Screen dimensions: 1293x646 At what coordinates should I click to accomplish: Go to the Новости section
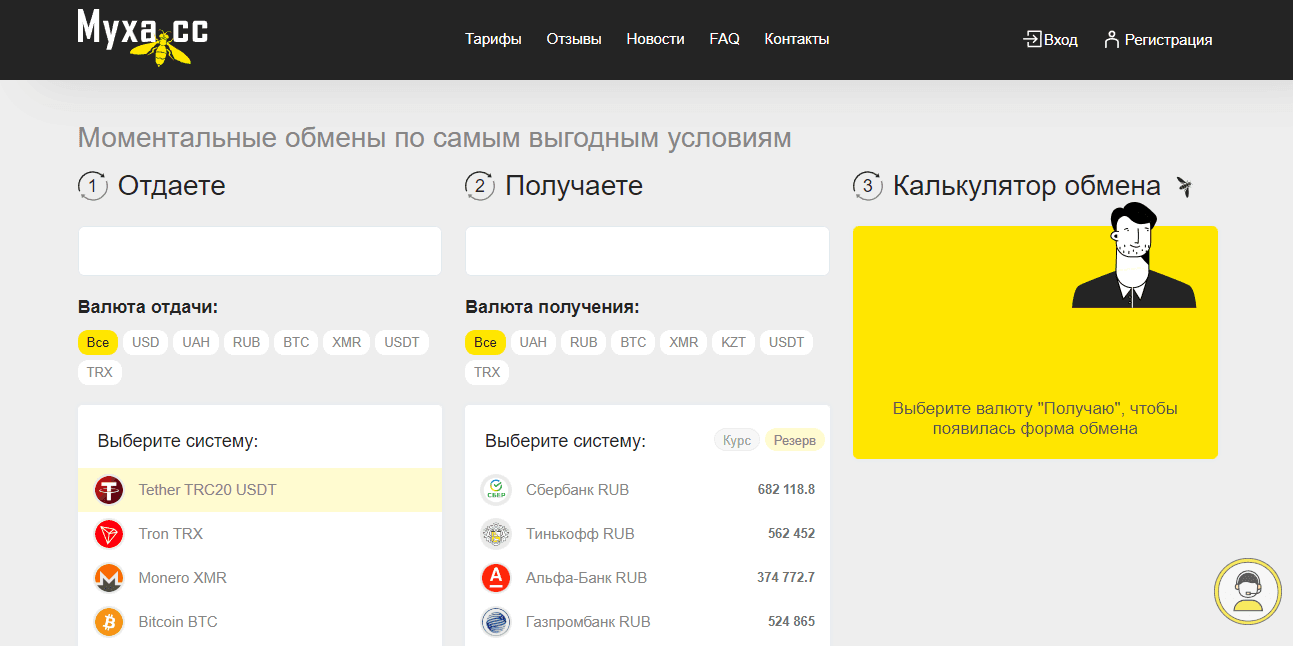655,39
